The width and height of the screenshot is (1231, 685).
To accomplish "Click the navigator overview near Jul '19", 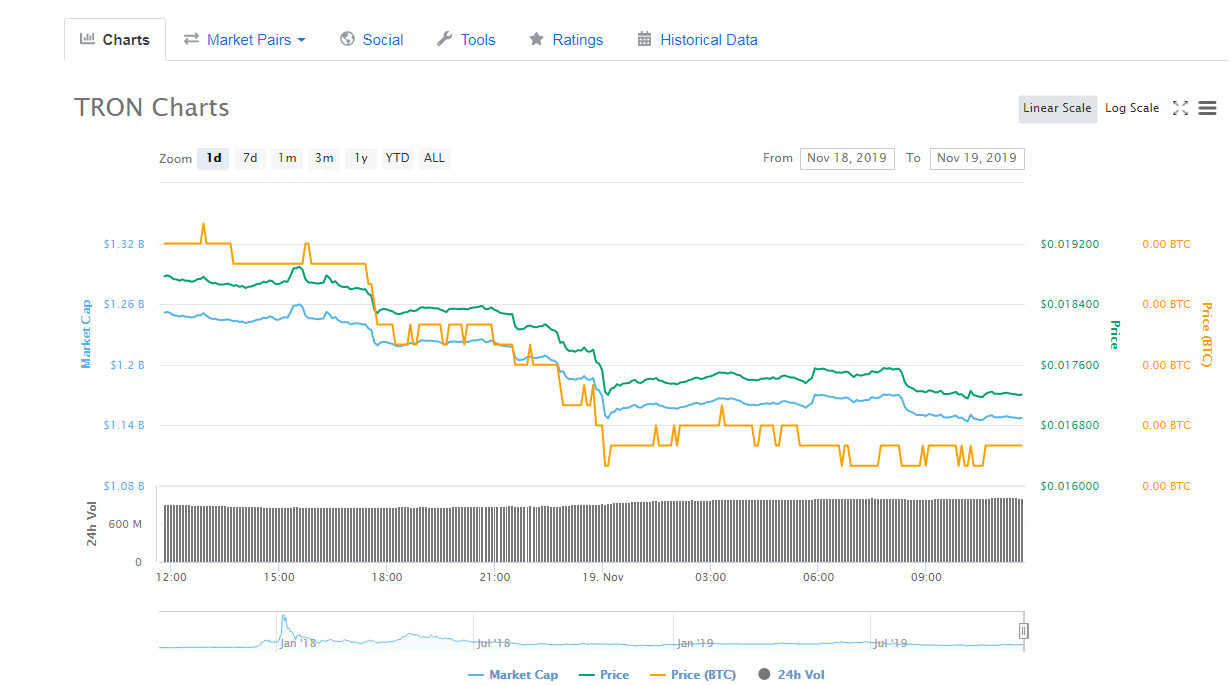I will [x=889, y=643].
